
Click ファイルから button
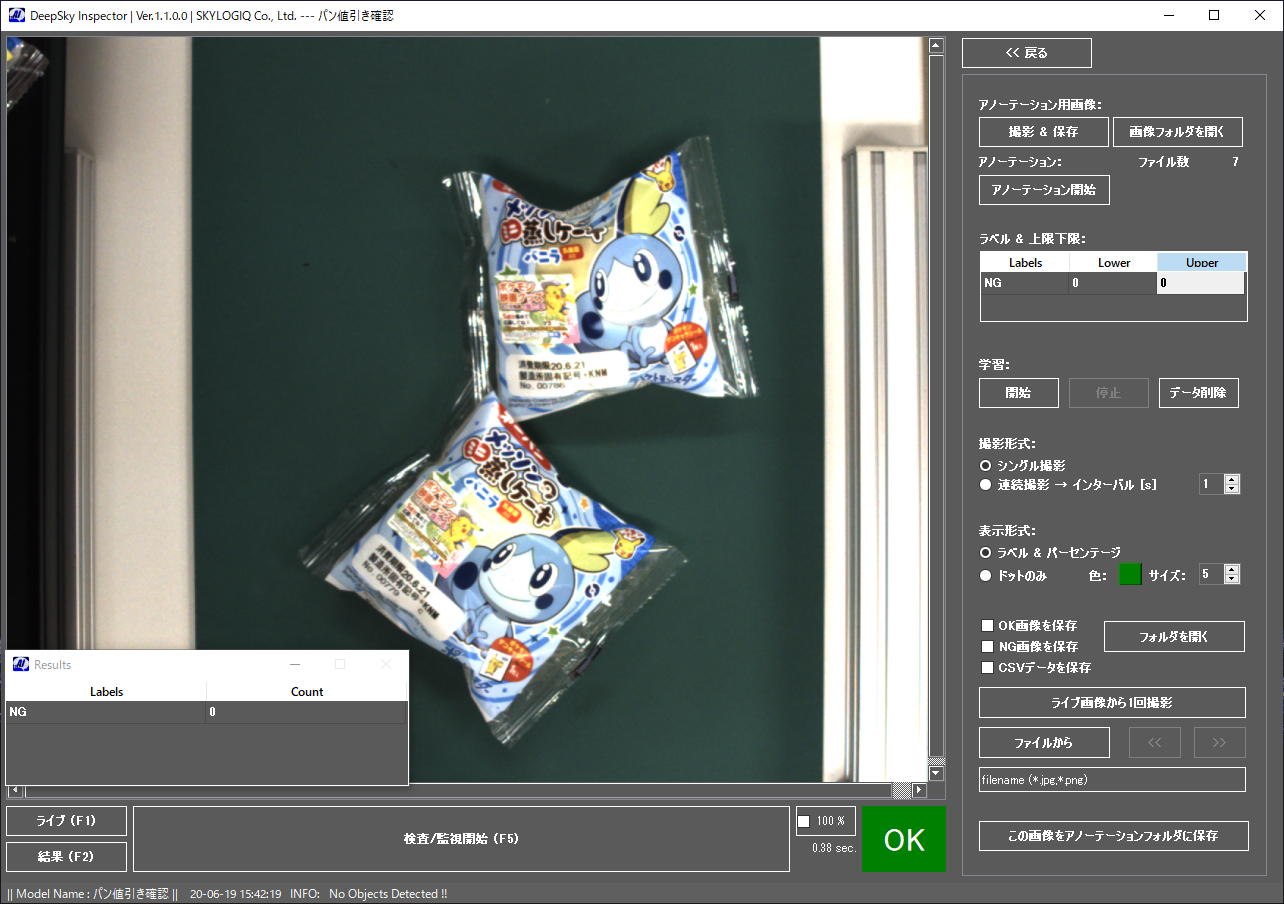point(1044,743)
